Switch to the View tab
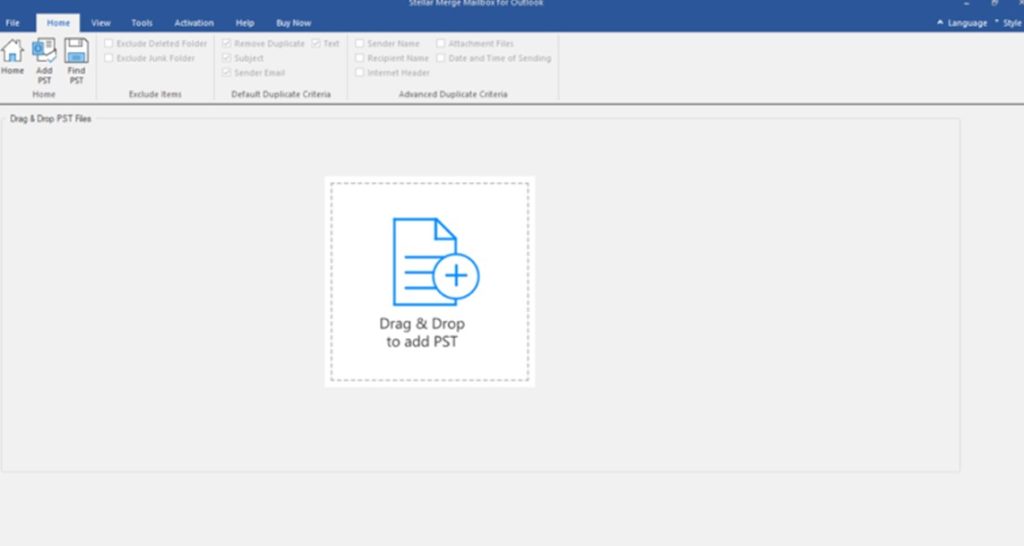 pos(101,23)
